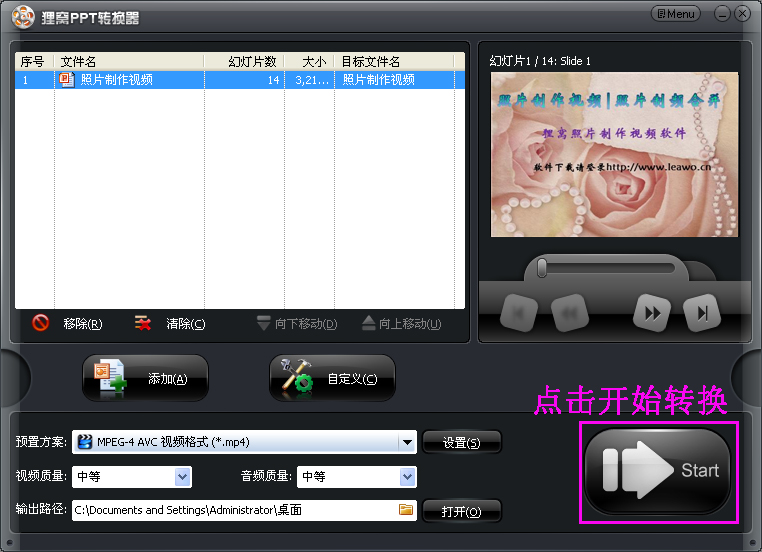762x552 pixels.
Task: Open the Menu button in title bar
Action: click(675, 14)
